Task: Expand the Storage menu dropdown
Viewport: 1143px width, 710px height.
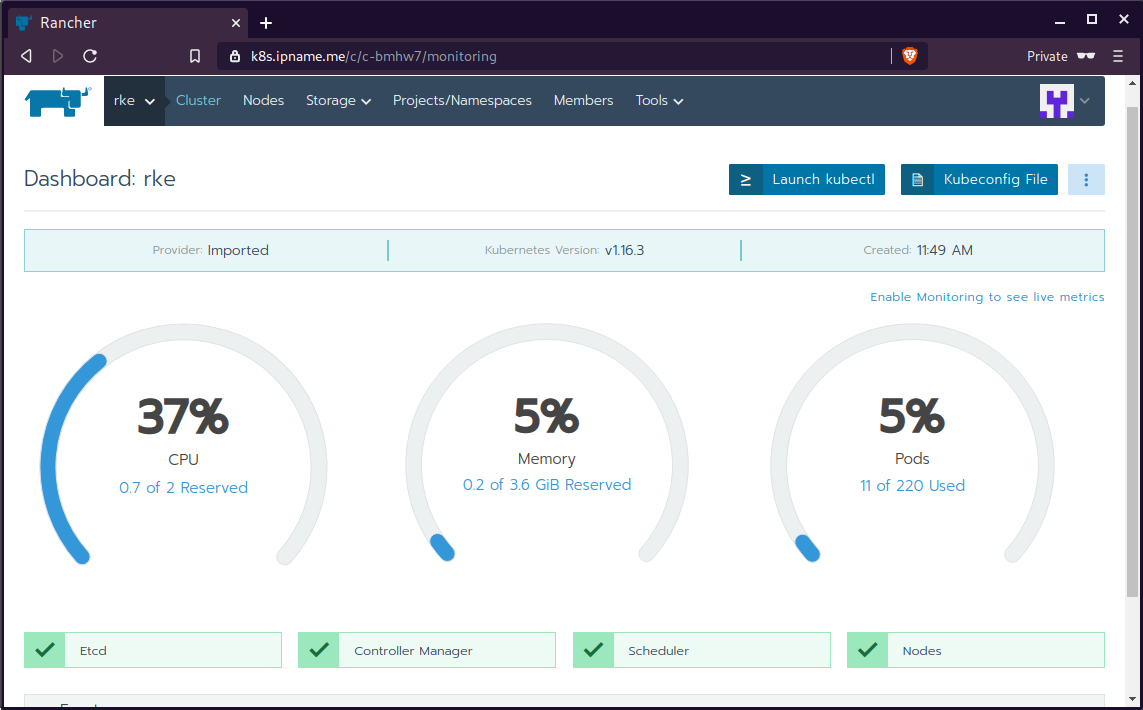Action: 338,101
